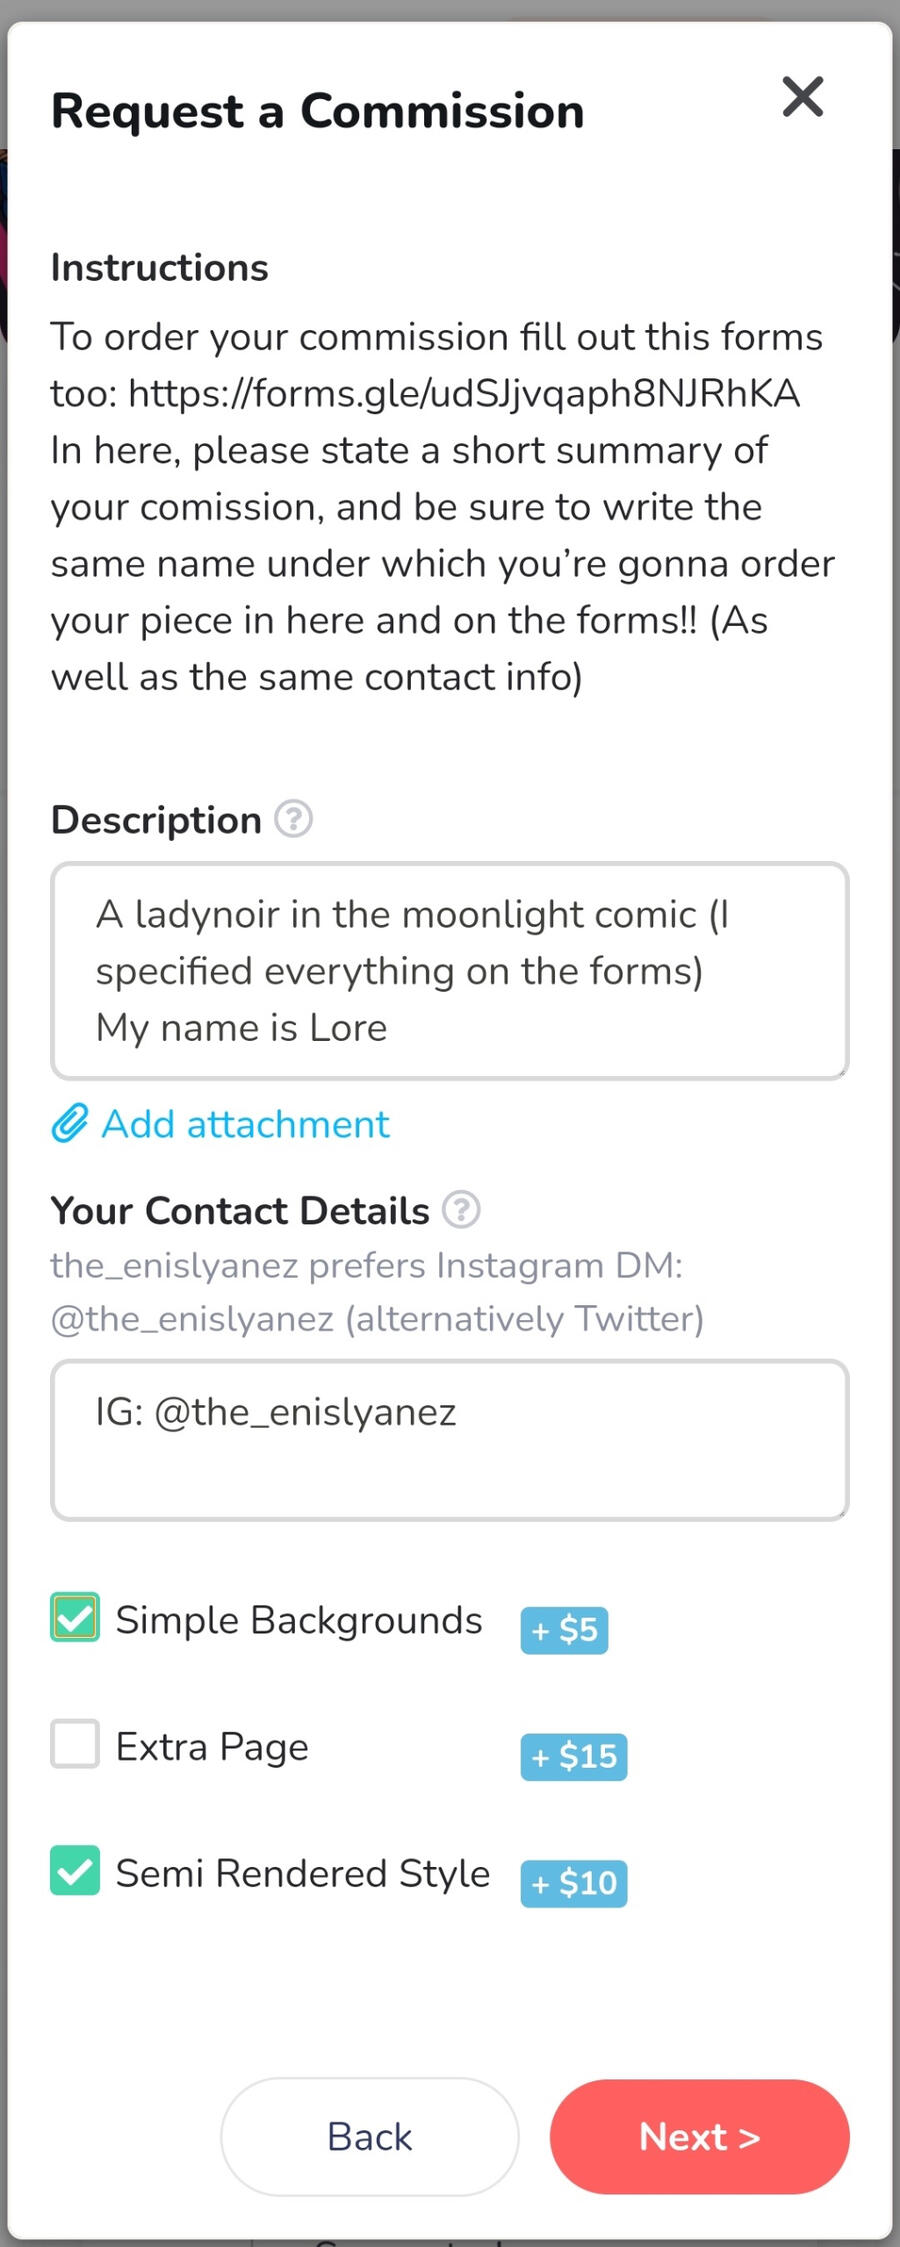The height and width of the screenshot is (2247, 900).
Task: Open the Add attachment link
Action: click(x=245, y=1124)
